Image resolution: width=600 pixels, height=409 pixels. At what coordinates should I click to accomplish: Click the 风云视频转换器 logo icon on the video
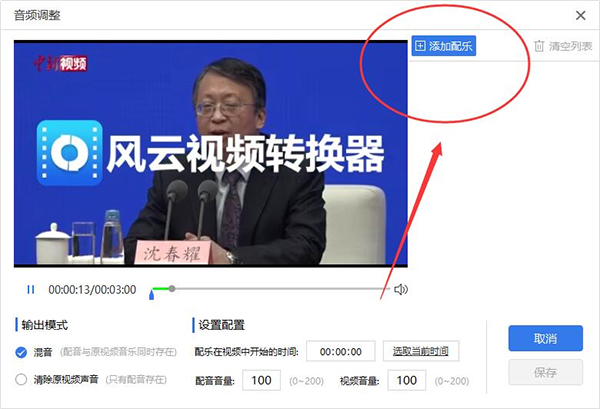(x=70, y=155)
